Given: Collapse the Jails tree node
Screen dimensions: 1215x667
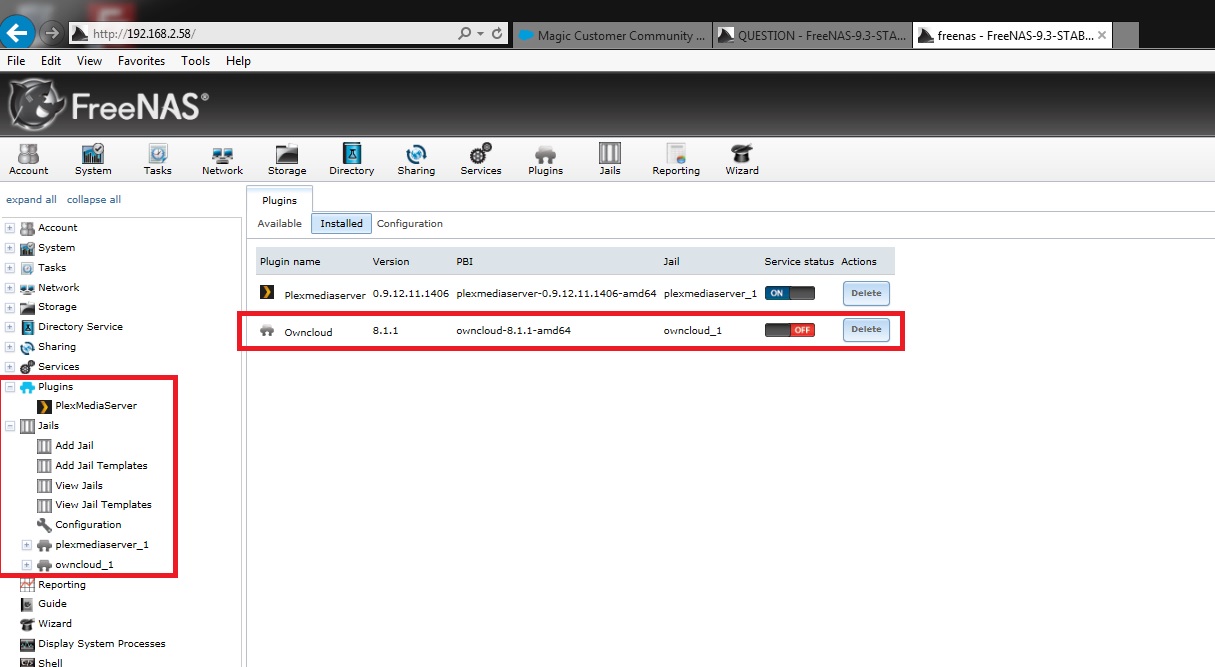Looking at the screenshot, I should (x=10, y=426).
